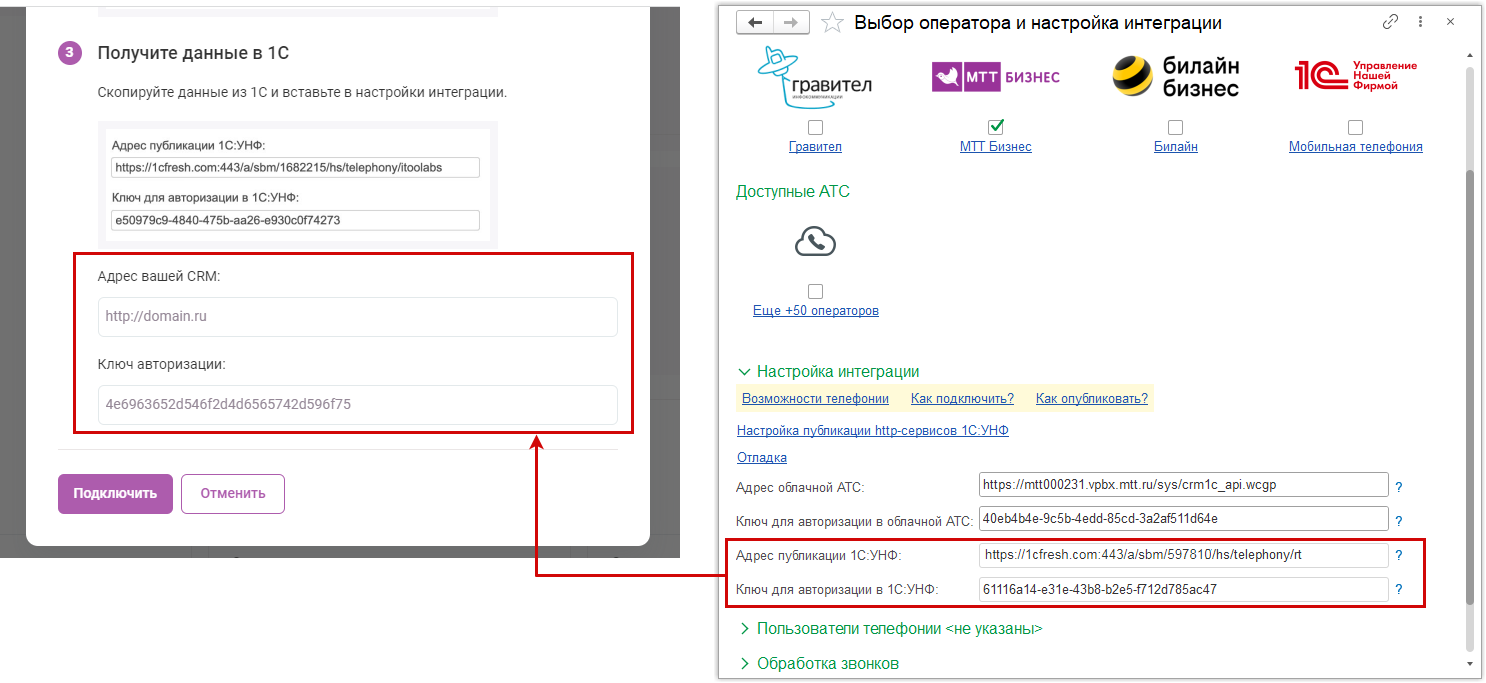Add window to favorites with star icon
The width and height of the screenshot is (1486, 683).
pyautogui.click(x=832, y=22)
